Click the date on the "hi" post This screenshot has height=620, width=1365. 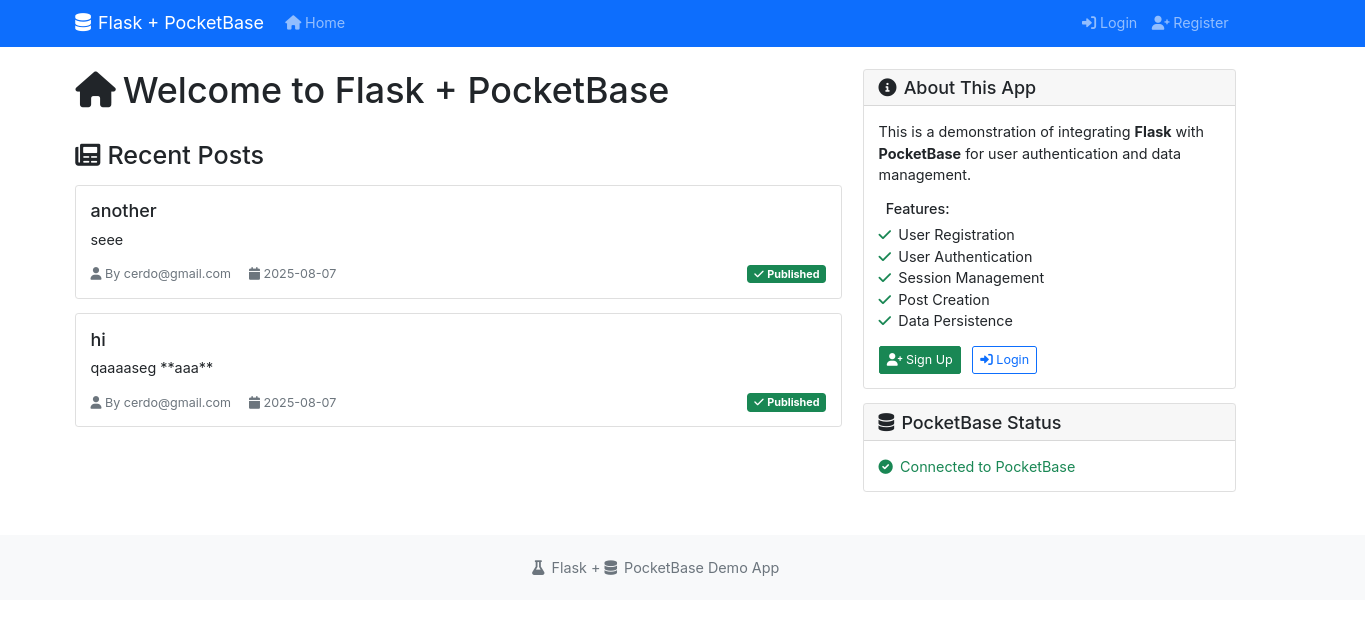click(300, 403)
